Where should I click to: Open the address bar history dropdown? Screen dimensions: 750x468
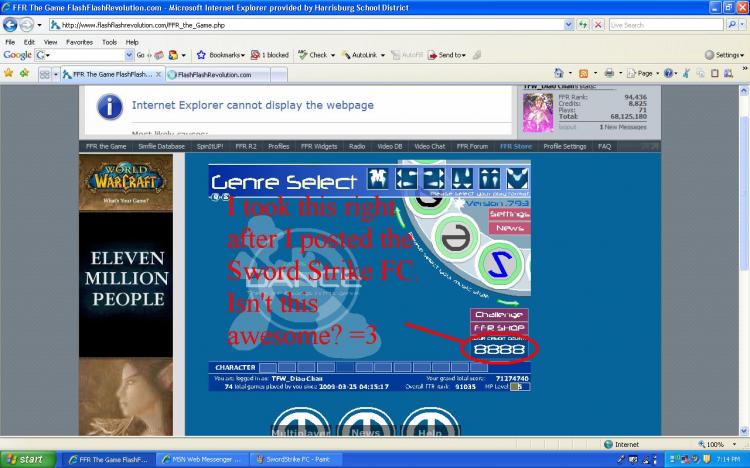pos(568,24)
